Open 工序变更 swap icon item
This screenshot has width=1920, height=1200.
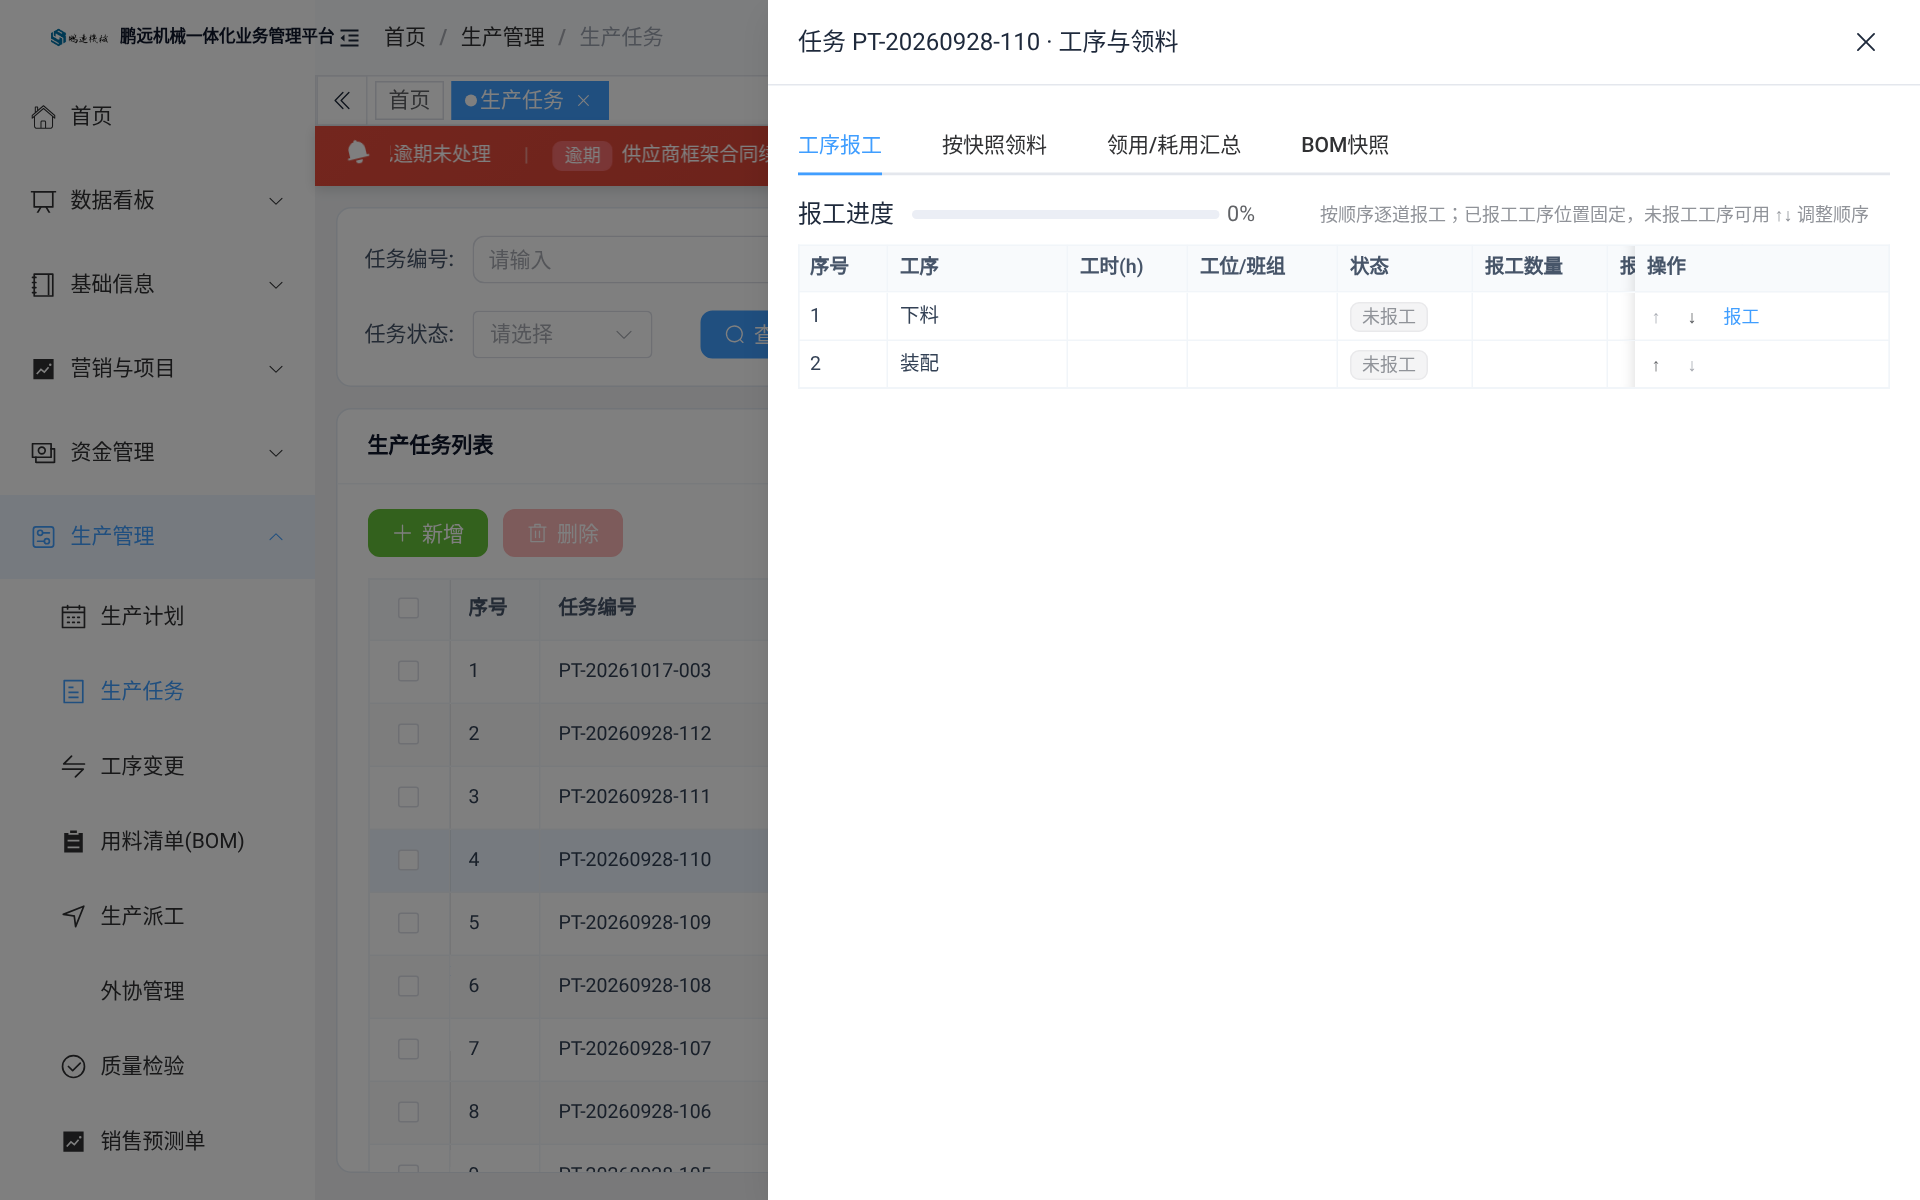click(73, 766)
